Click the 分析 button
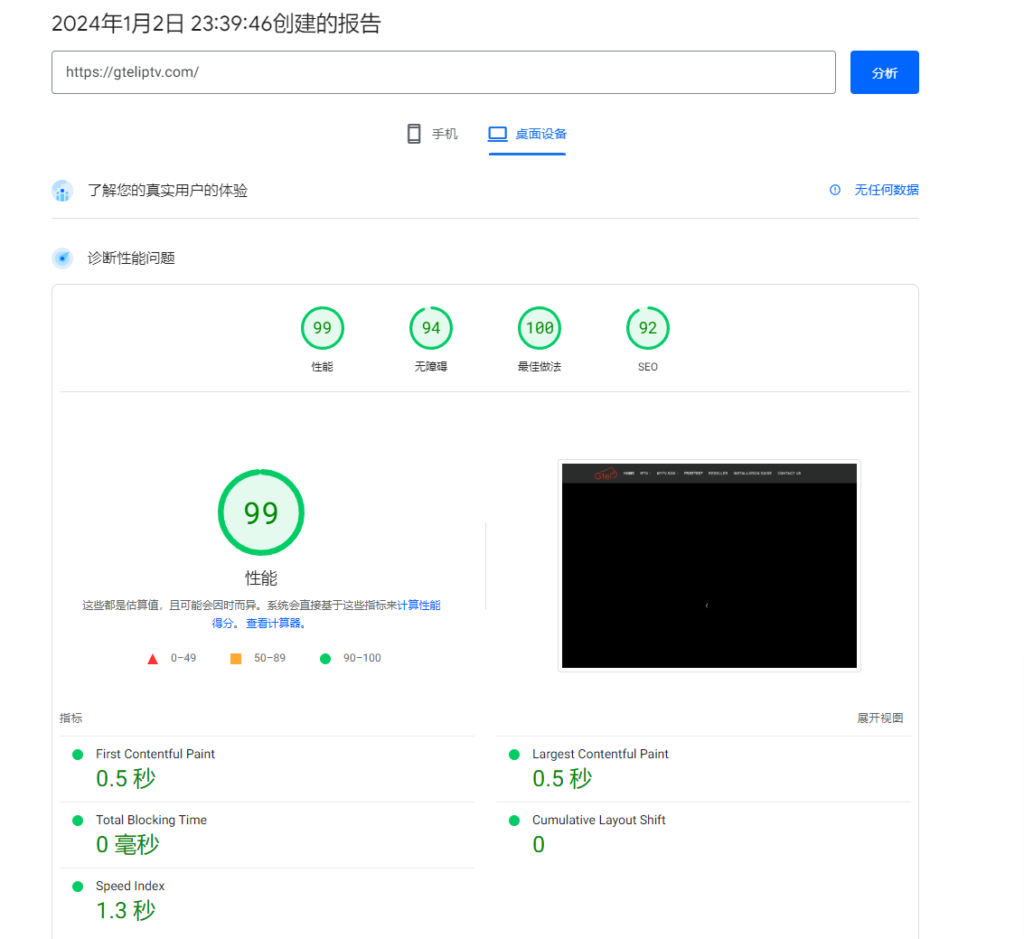Viewport: 1024px width, 939px height. [884, 72]
